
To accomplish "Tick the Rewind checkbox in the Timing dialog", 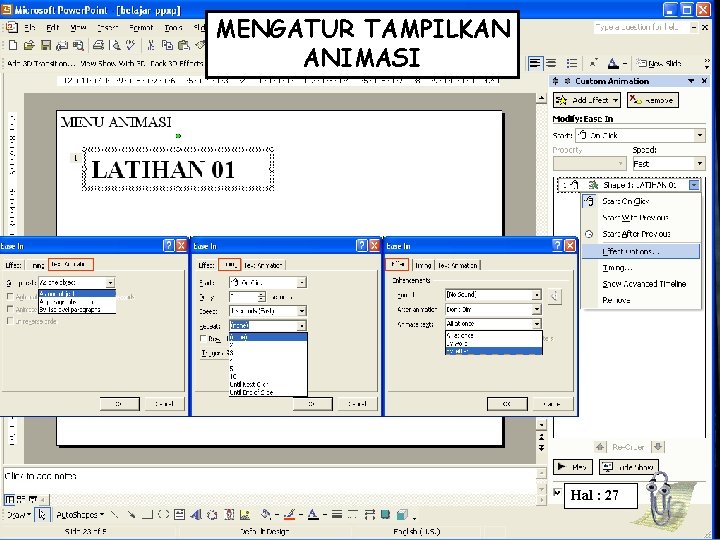I will [x=203, y=339].
